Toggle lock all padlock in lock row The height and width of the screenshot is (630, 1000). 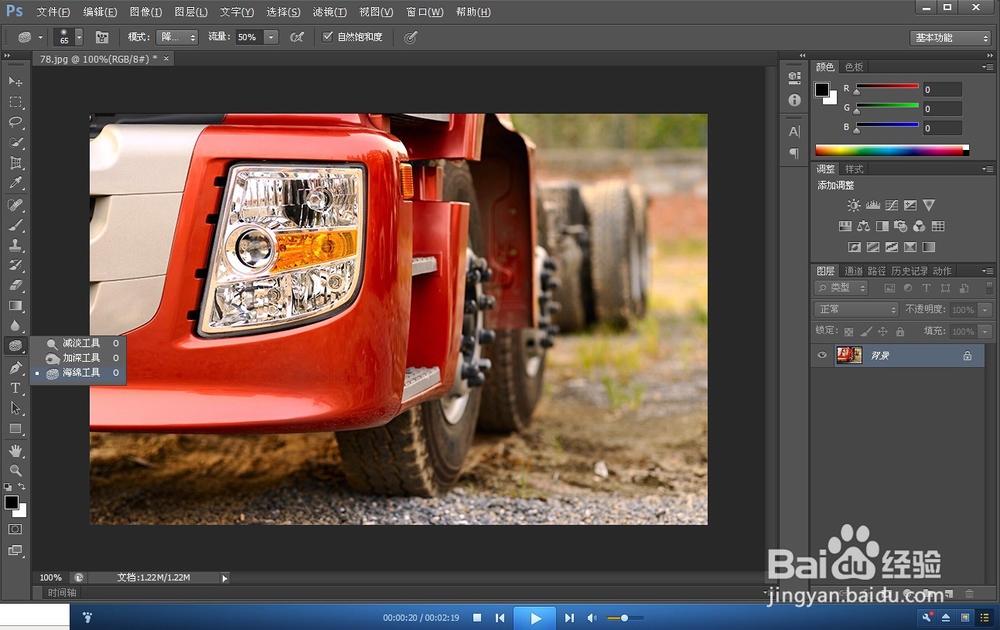pyautogui.click(x=900, y=332)
